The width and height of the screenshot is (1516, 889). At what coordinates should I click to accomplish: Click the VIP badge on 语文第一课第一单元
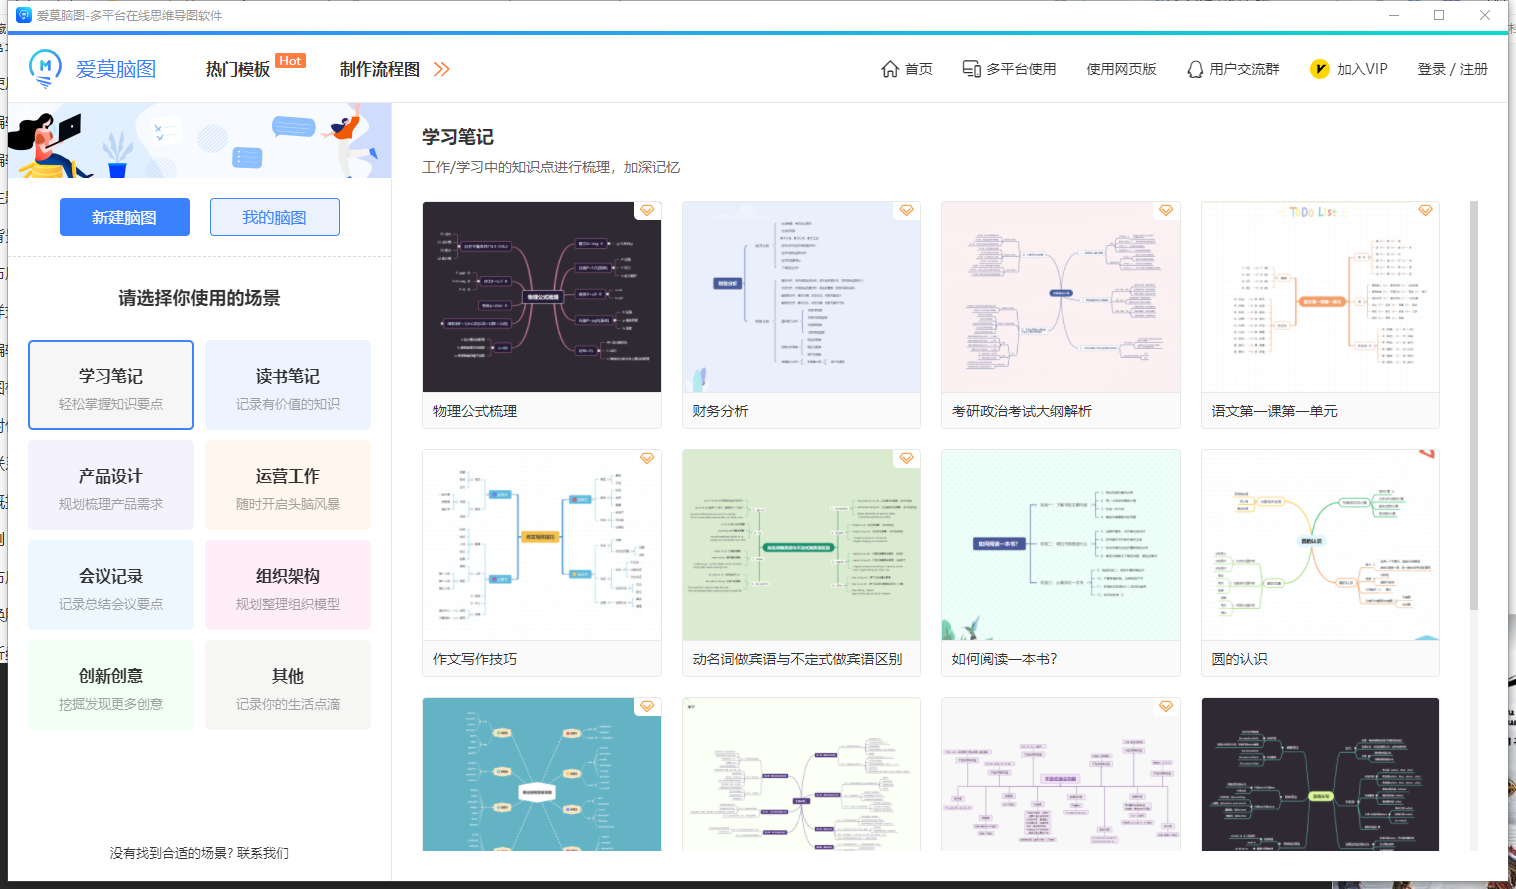tap(1426, 210)
